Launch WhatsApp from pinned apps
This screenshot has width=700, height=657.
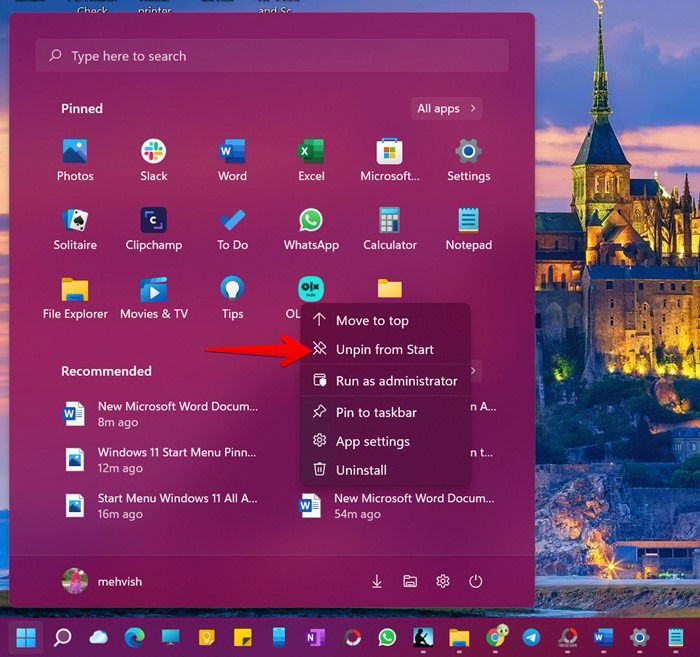tap(311, 229)
